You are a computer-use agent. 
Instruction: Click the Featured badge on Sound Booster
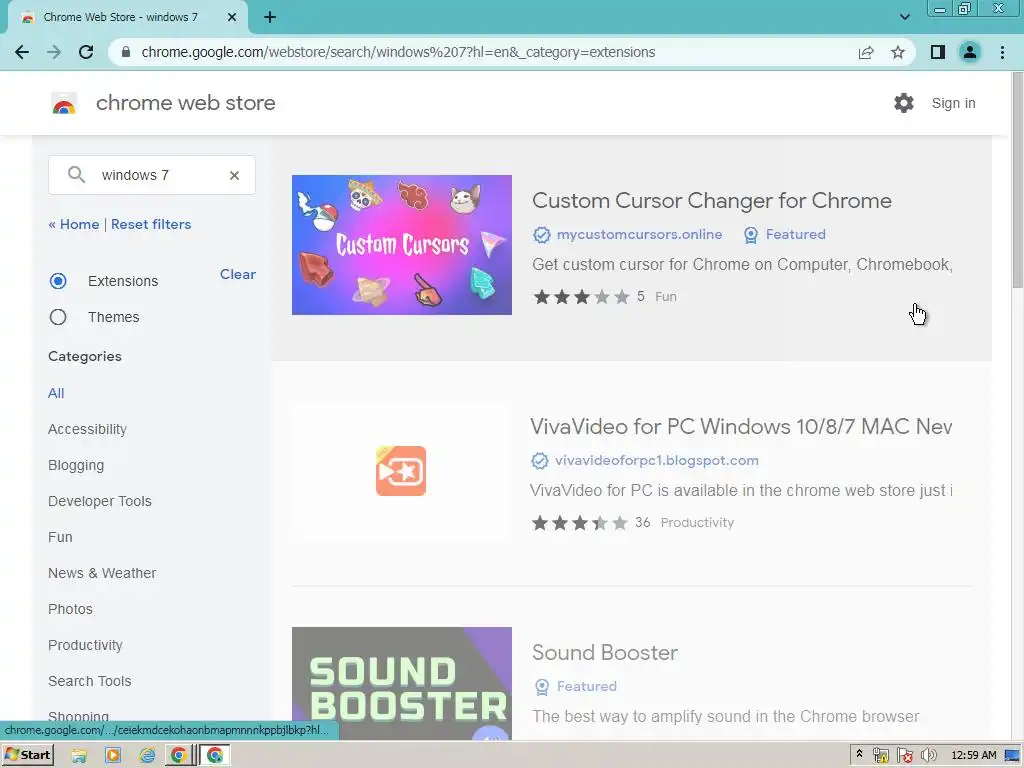[x=575, y=686]
